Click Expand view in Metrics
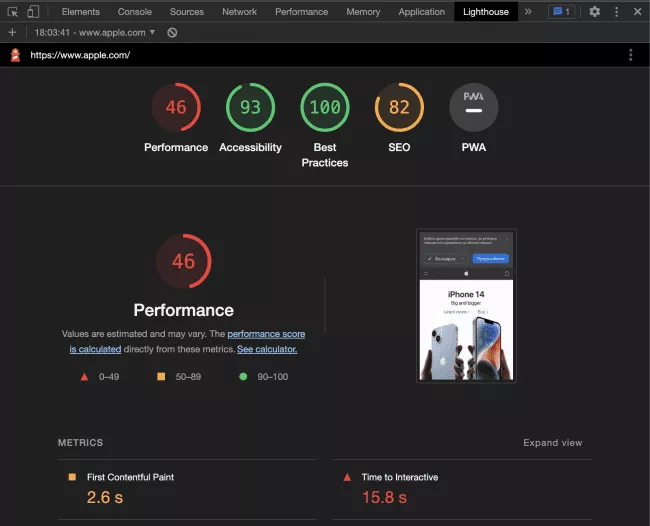The width and height of the screenshot is (650, 526). (x=552, y=443)
